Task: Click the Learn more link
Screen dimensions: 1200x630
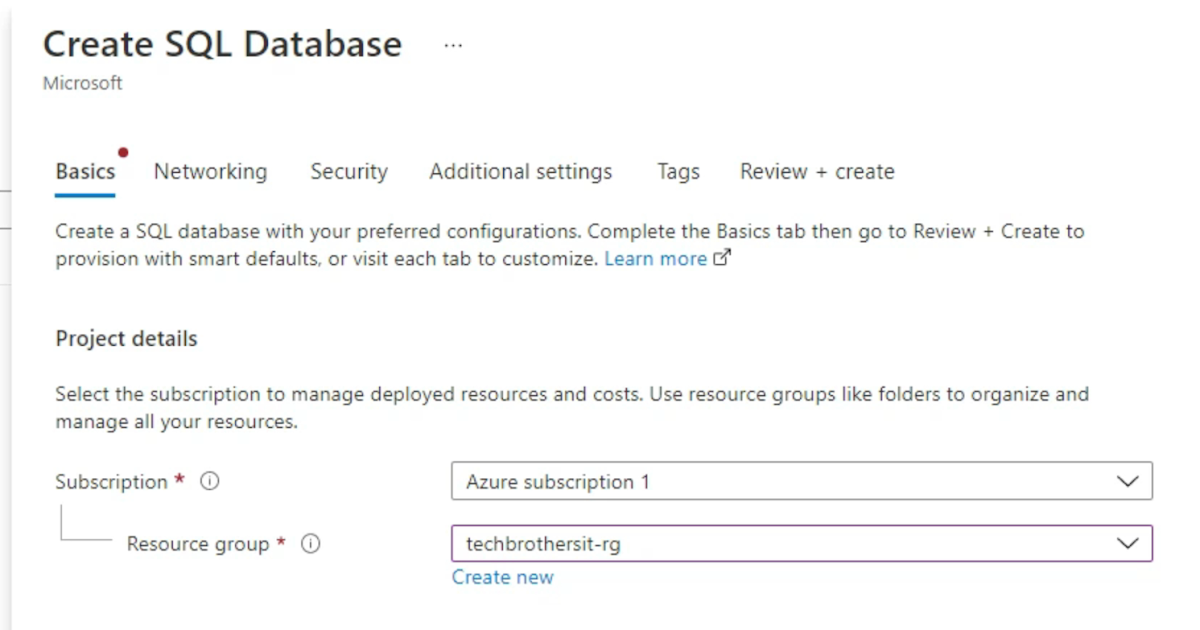Action: 657,258
